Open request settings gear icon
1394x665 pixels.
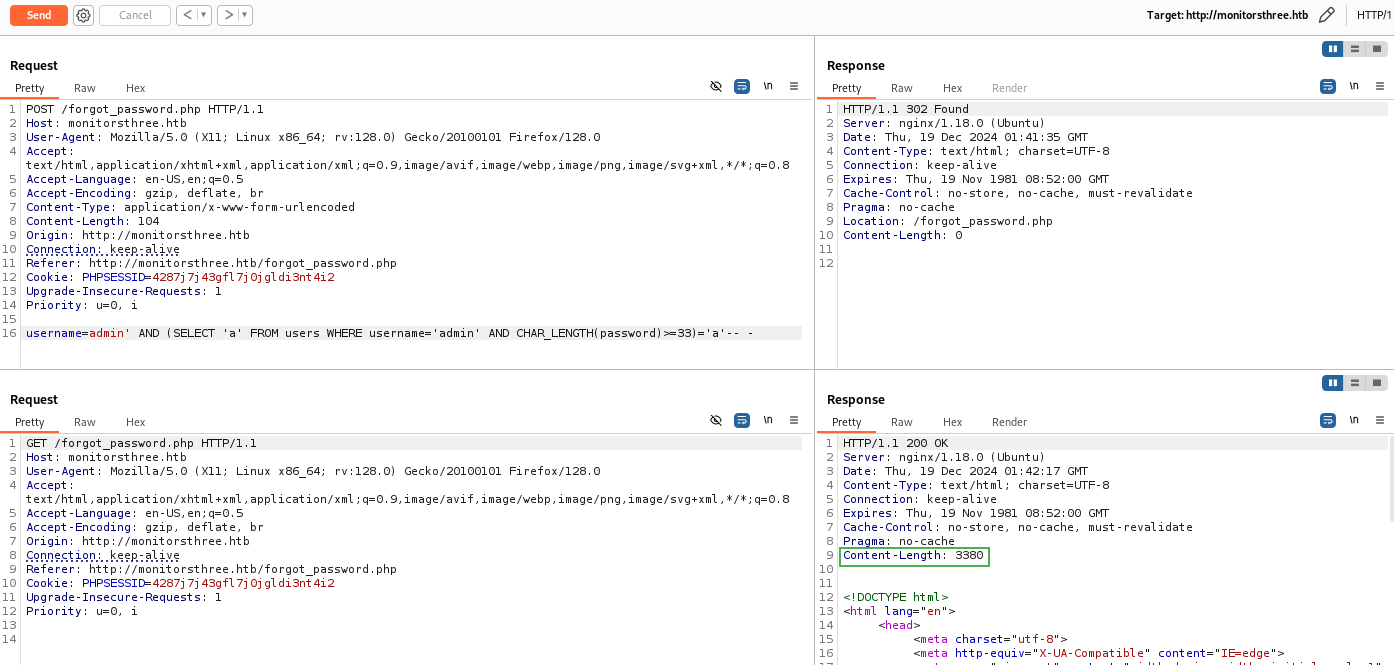pos(84,15)
